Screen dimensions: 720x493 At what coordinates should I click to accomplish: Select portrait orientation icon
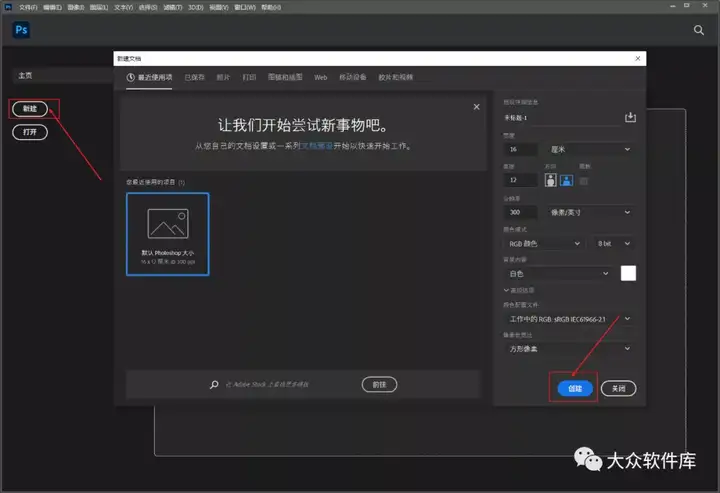click(x=551, y=180)
